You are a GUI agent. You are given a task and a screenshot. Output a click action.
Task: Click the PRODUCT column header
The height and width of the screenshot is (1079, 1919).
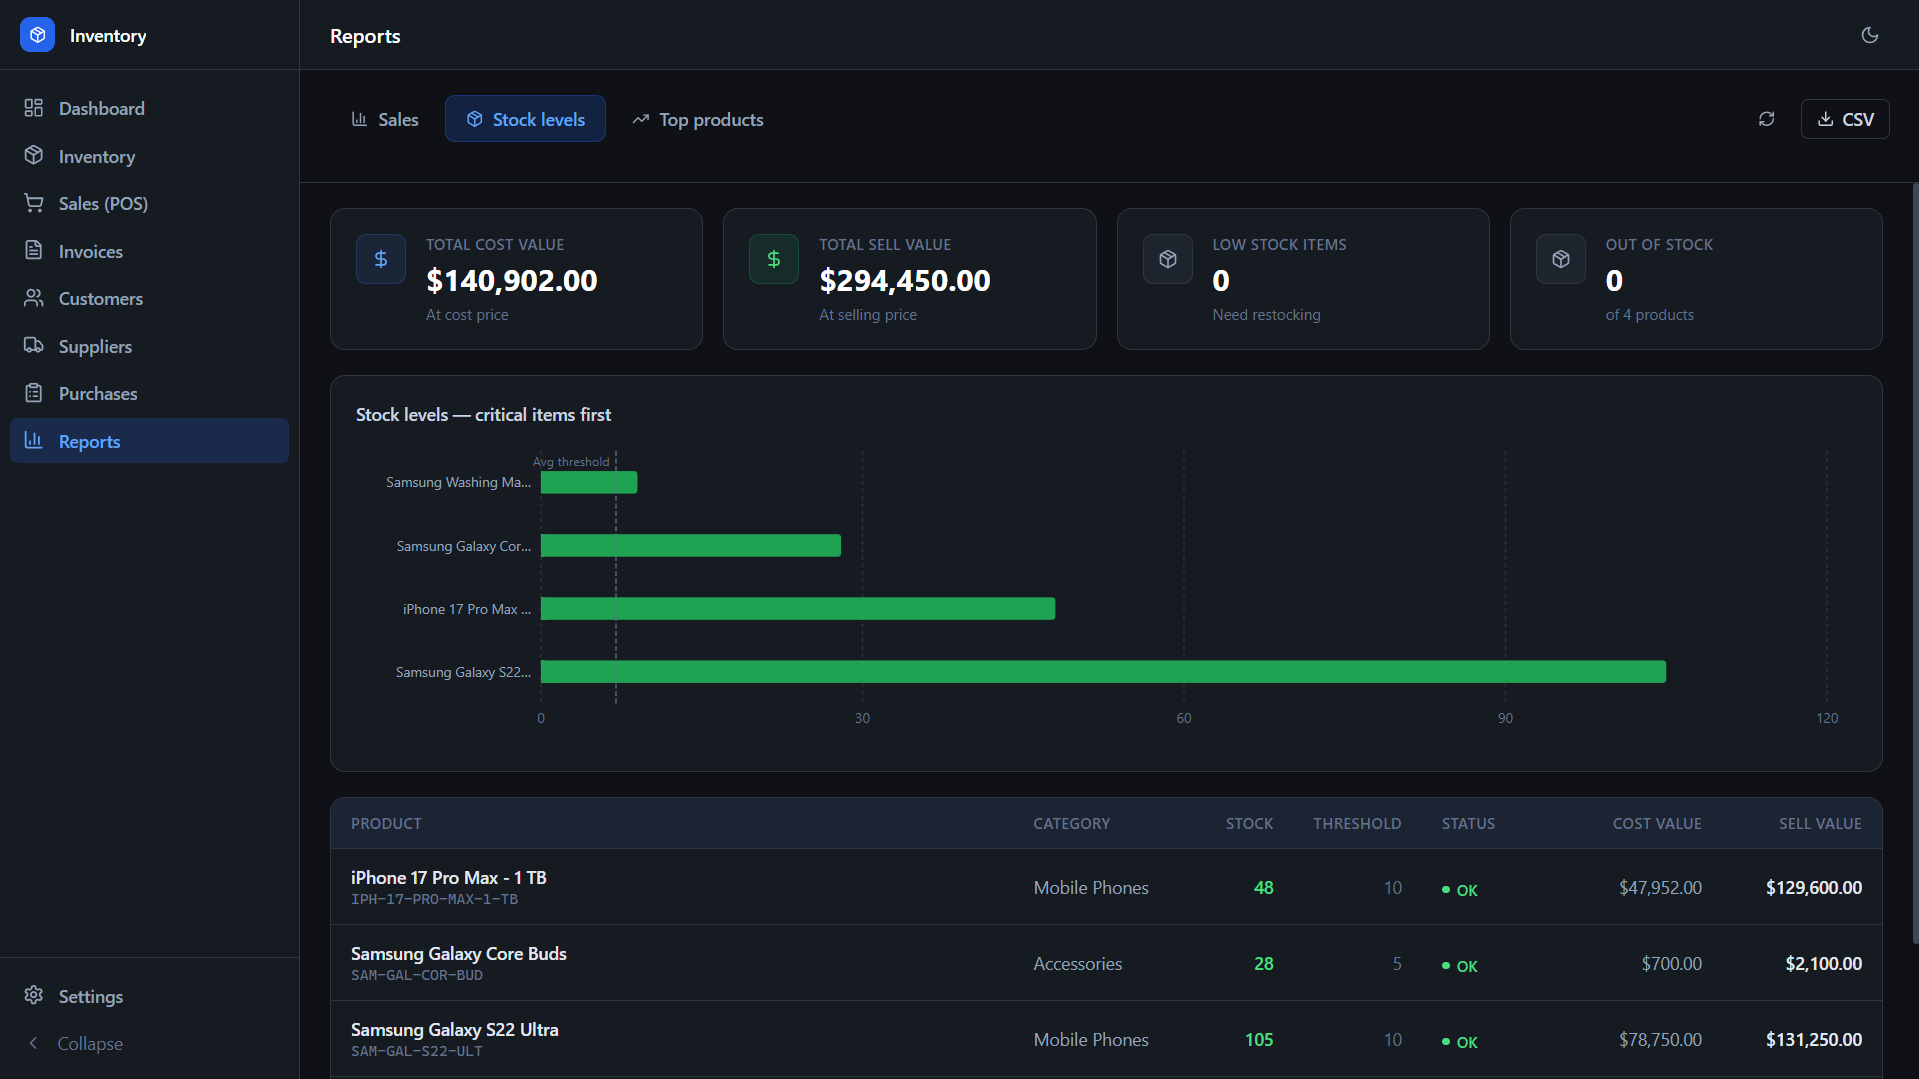[386, 824]
